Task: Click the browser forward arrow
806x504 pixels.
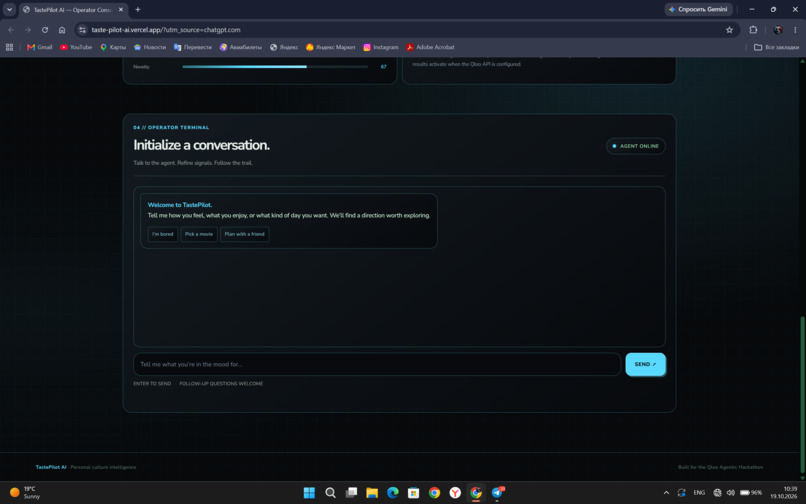Action: click(x=28, y=30)
